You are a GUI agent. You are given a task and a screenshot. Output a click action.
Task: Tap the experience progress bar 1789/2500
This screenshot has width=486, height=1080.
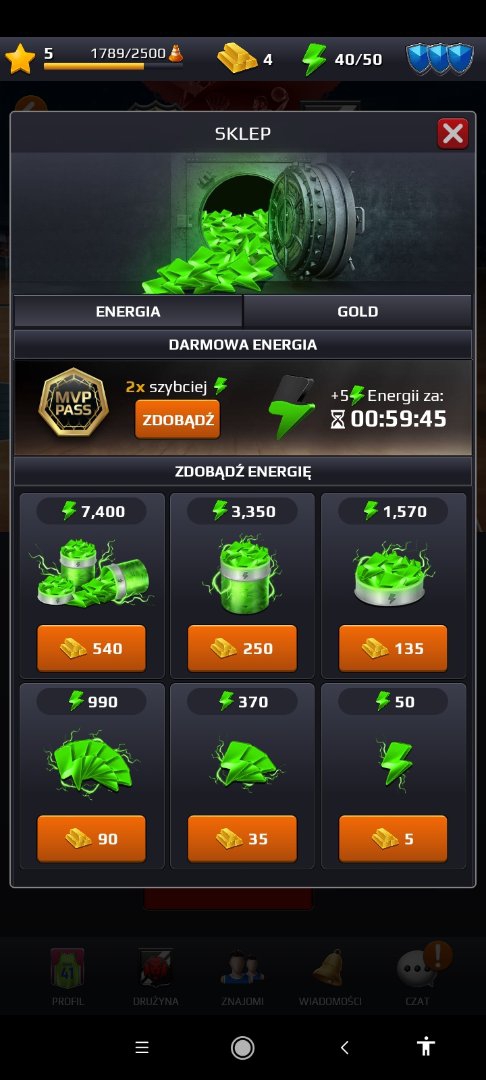pyautogui.click(x=114, y=67)
